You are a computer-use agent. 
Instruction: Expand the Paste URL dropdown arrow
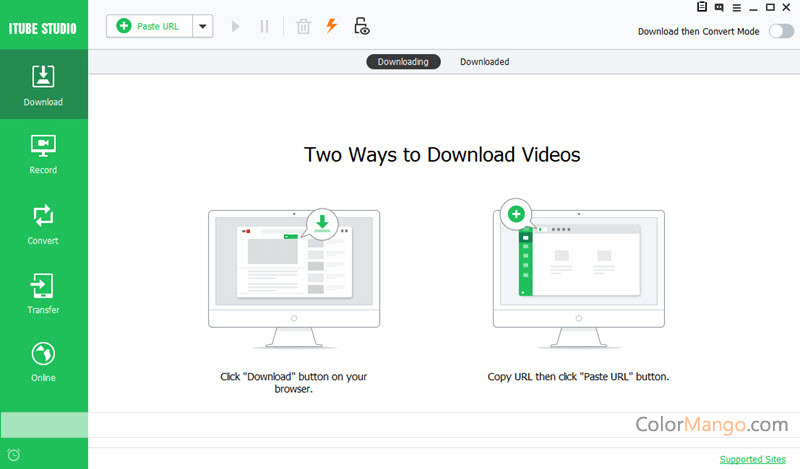coord(203,26)
